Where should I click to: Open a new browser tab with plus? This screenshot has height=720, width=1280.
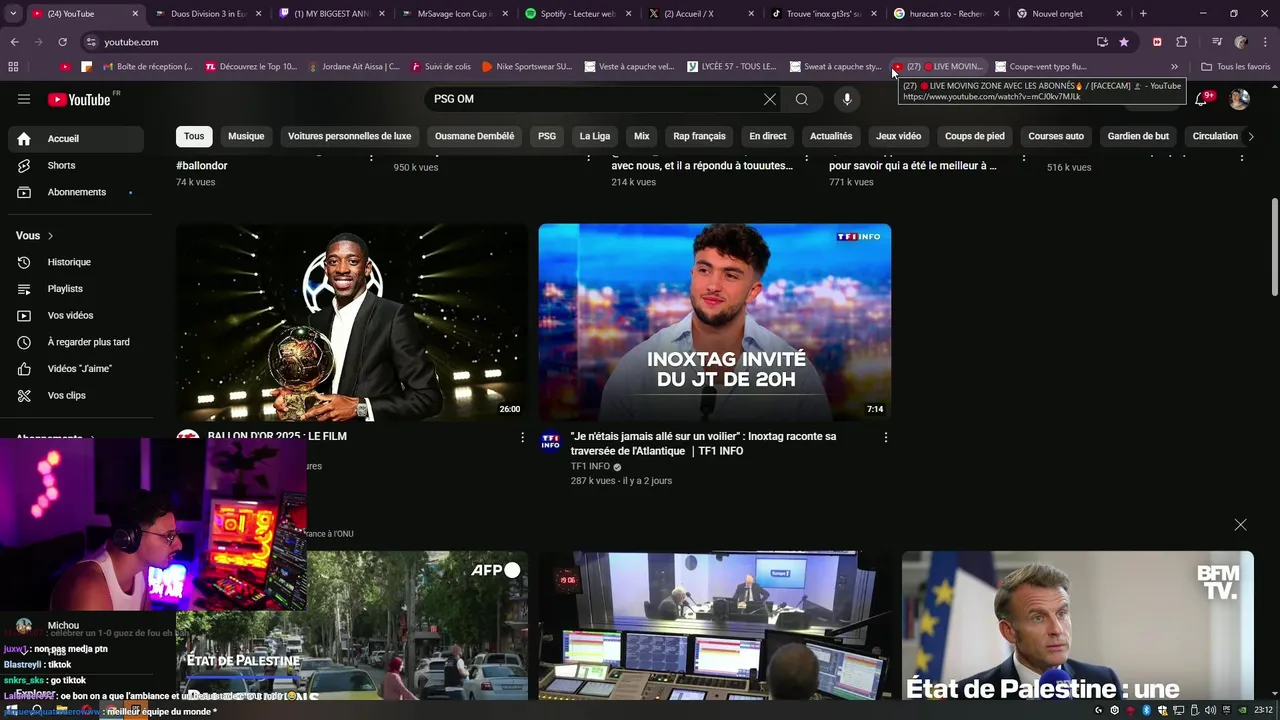tap(1143, 14)
